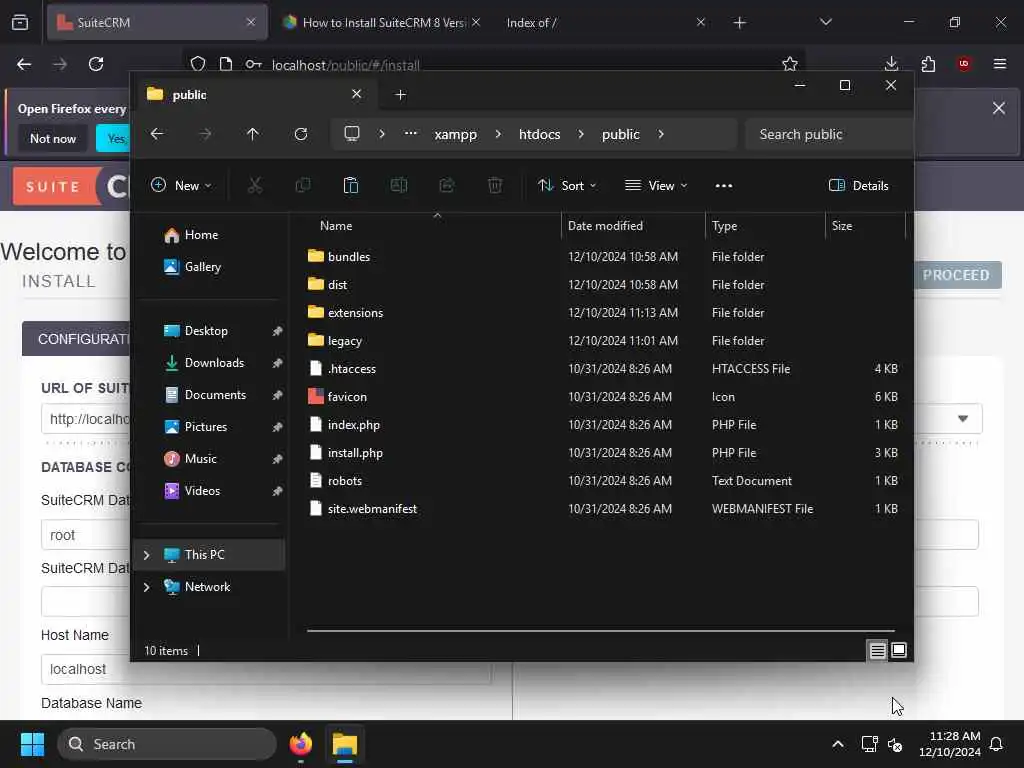1024x768 pixels.
Task: Add a new File Explorer tab
Action: (x=400, y=95)
